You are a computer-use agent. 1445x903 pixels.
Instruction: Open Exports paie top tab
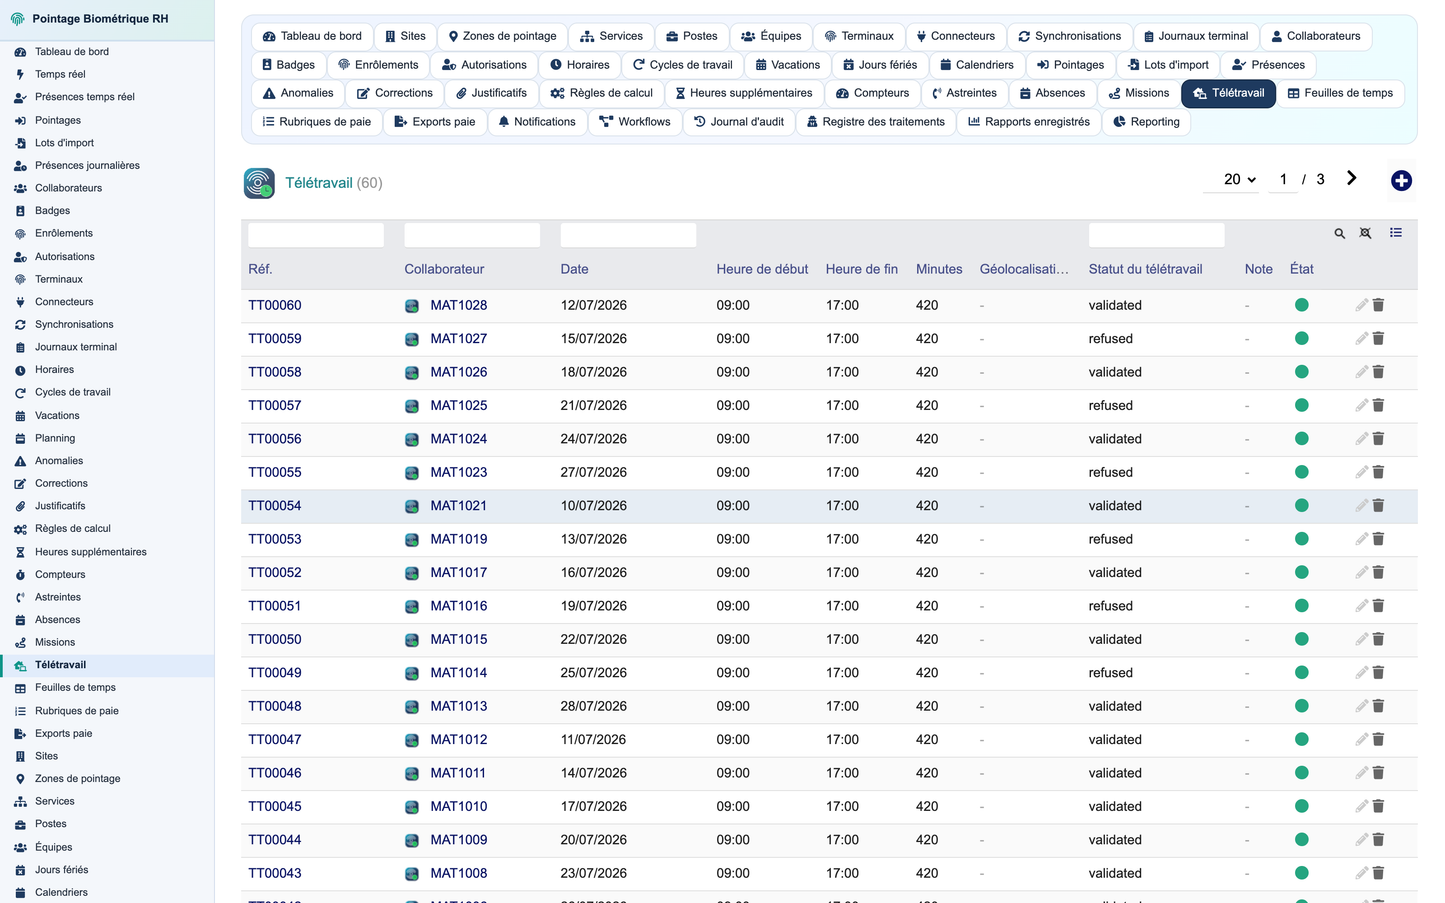click(435, 122)
